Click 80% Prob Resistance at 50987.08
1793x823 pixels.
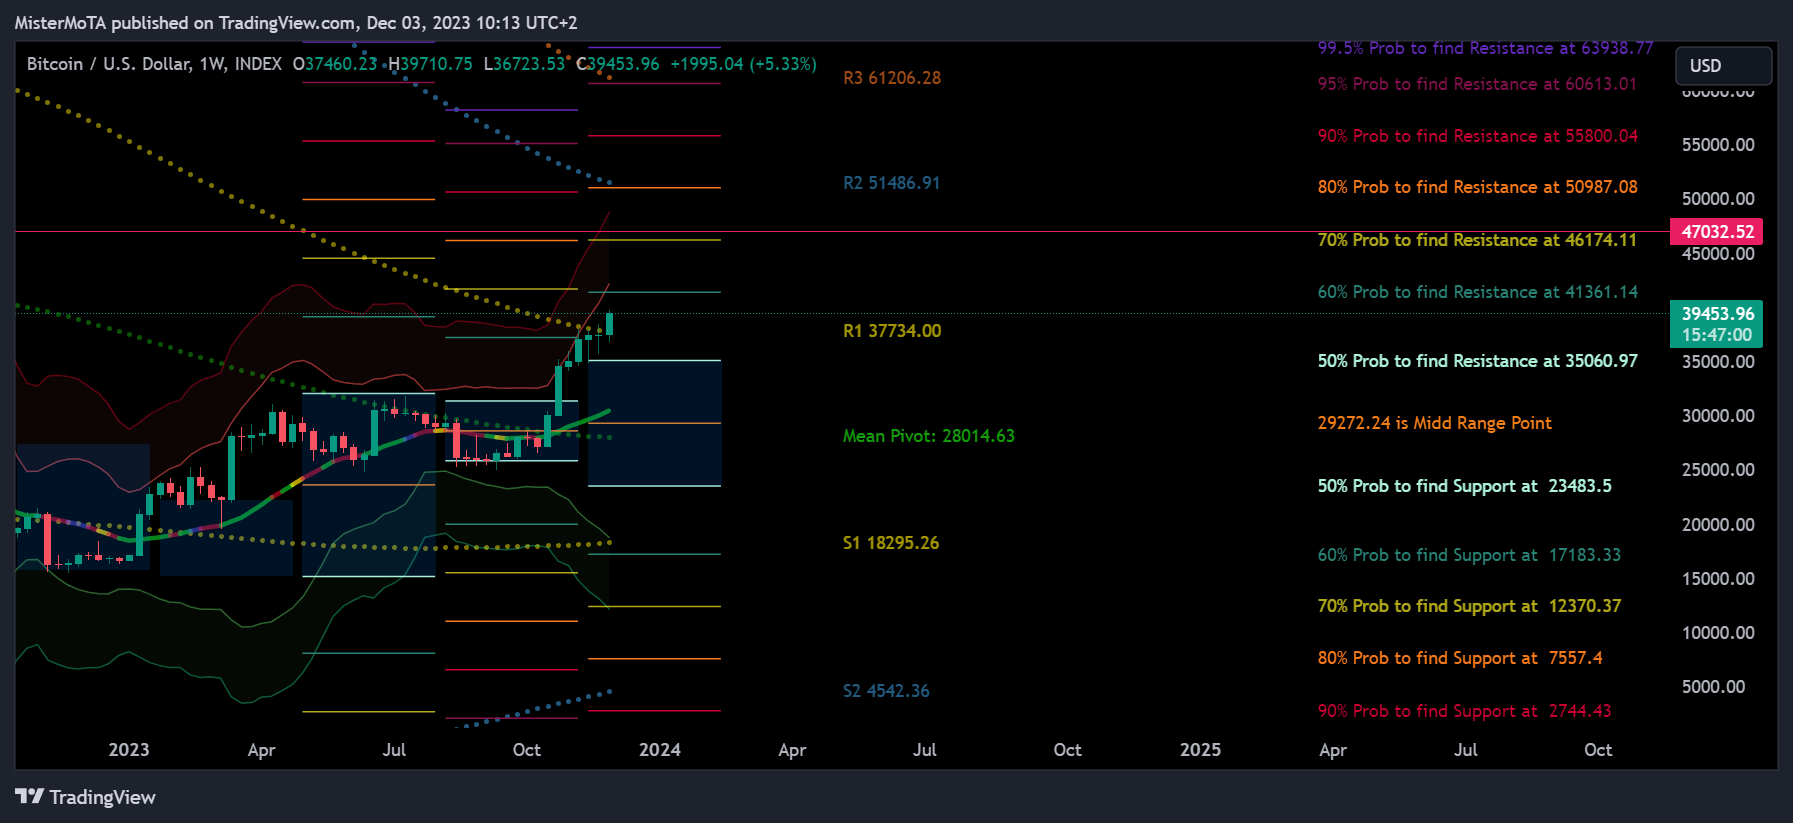[1478, 187]
